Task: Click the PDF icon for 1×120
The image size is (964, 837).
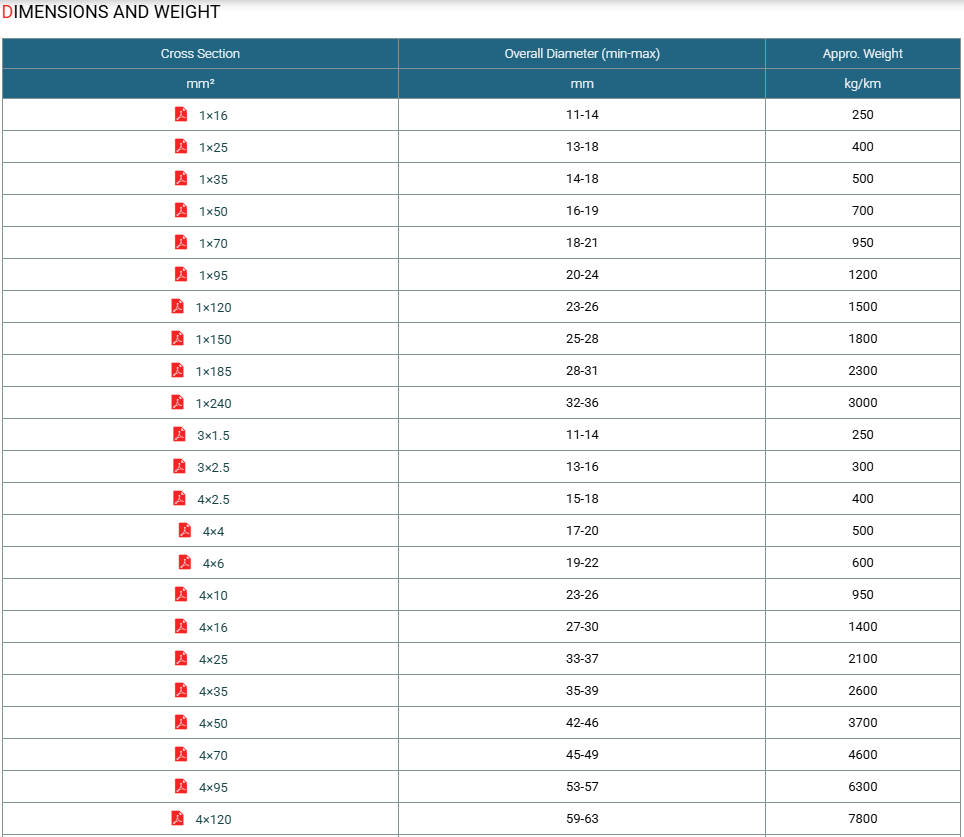Action: coord(177,306)
